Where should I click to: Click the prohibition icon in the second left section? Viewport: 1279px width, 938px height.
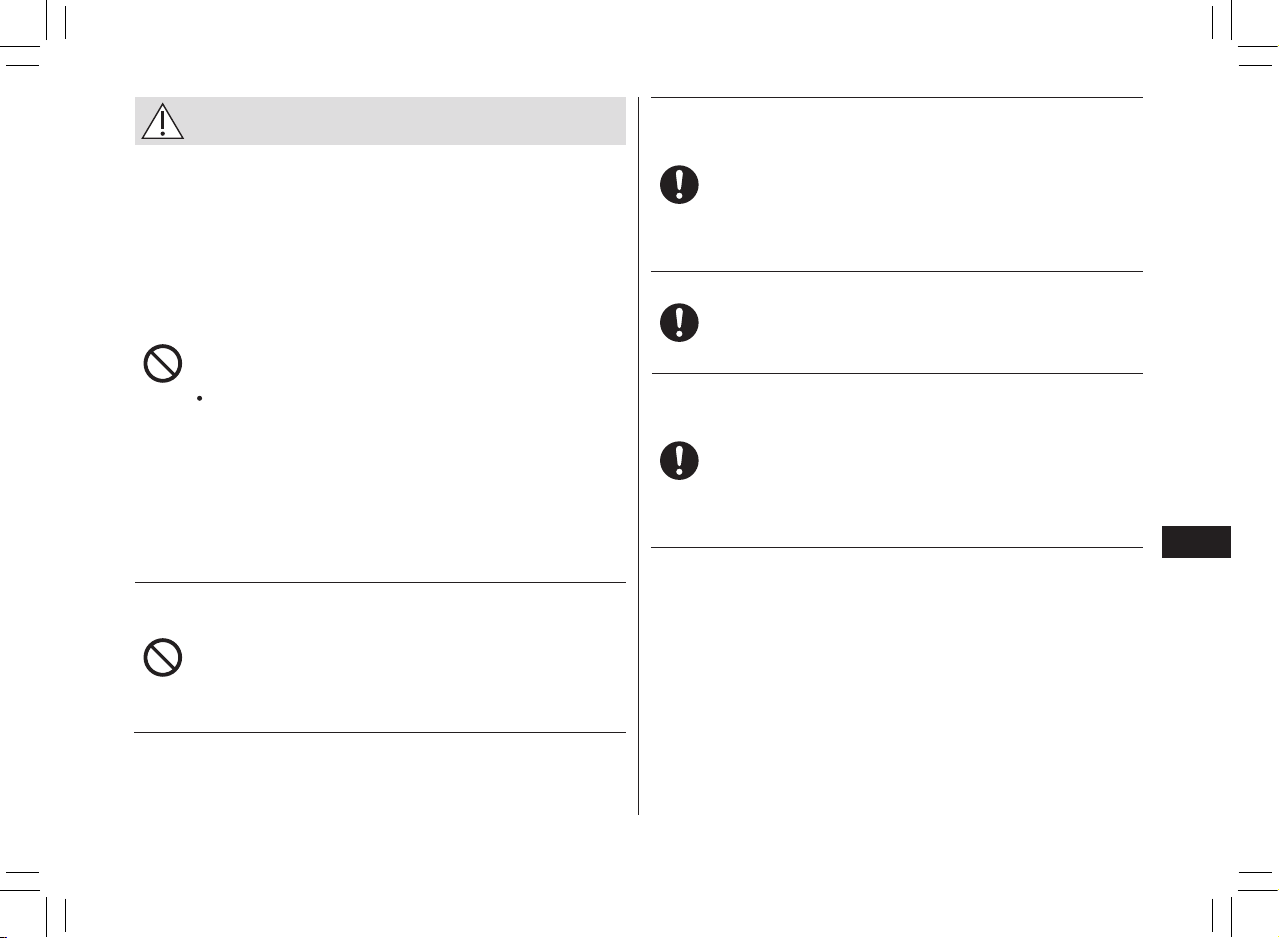[x=162, y=658]
